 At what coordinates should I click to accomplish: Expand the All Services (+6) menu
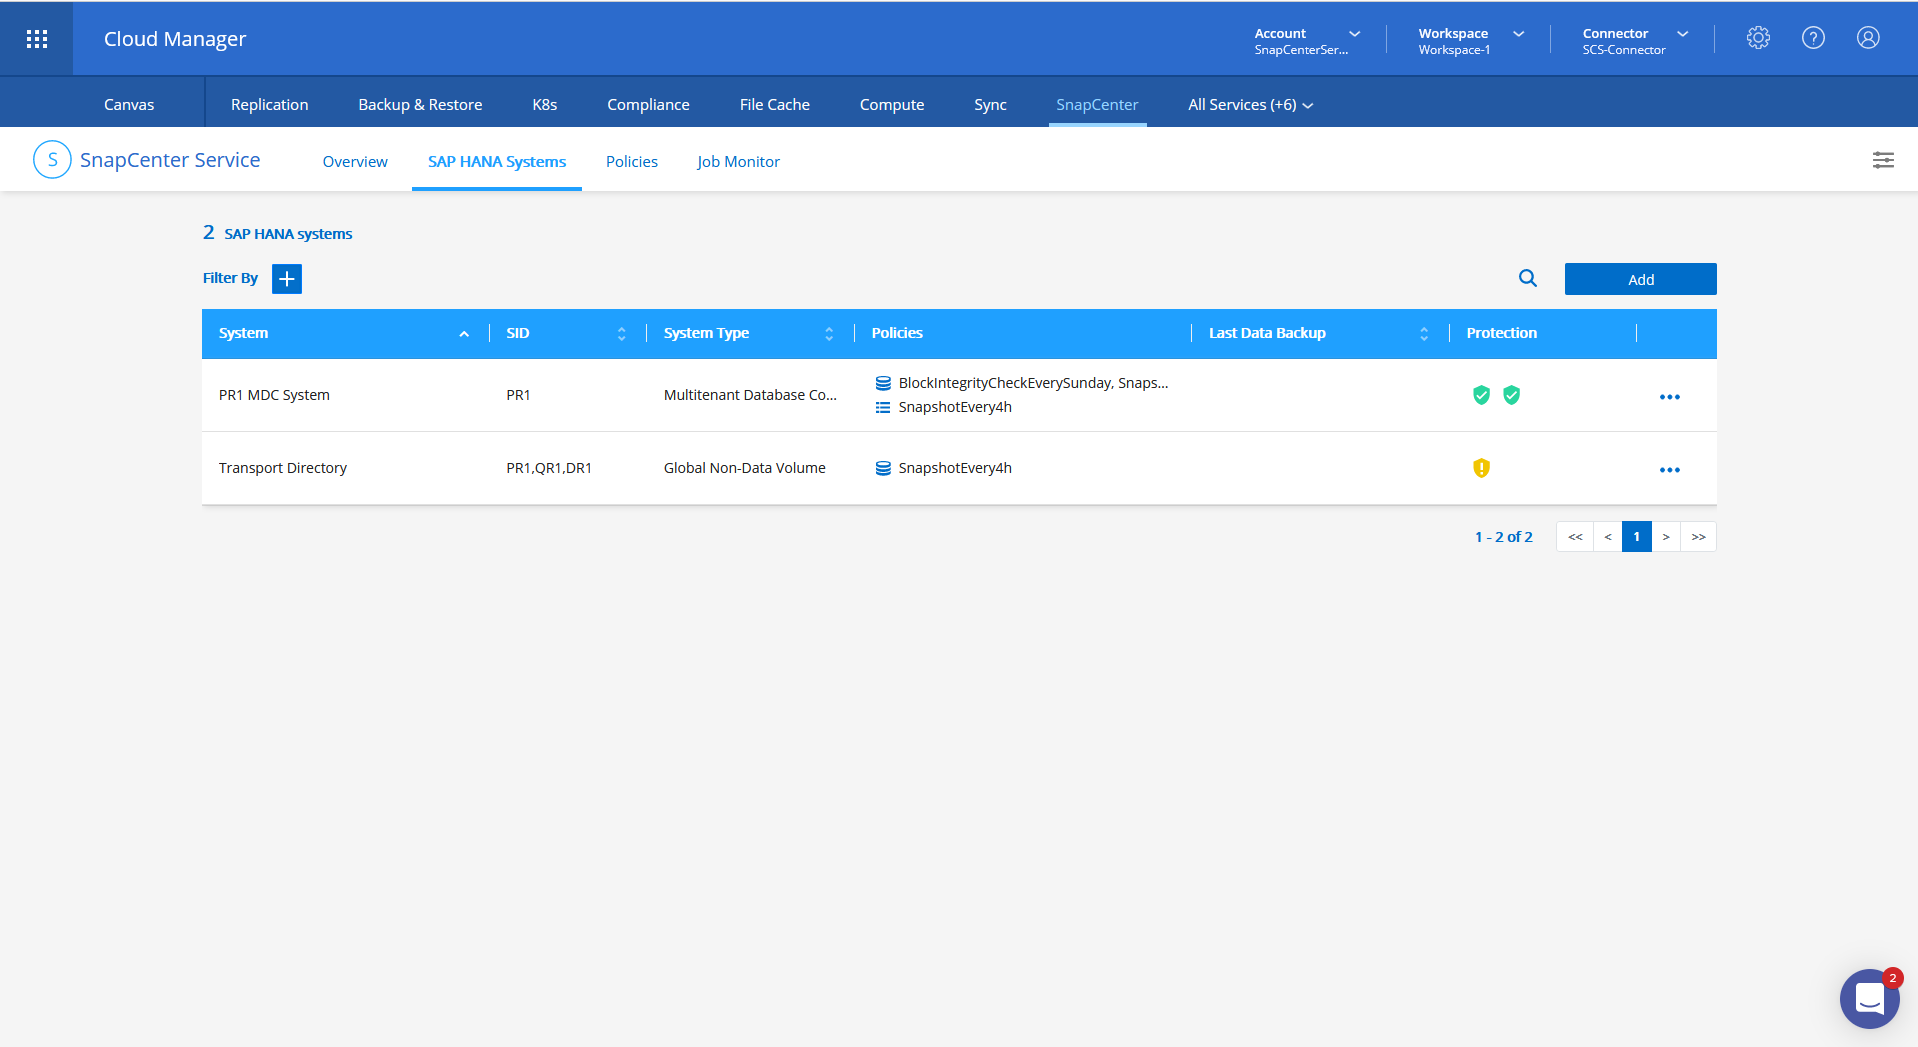point(1250,105)
